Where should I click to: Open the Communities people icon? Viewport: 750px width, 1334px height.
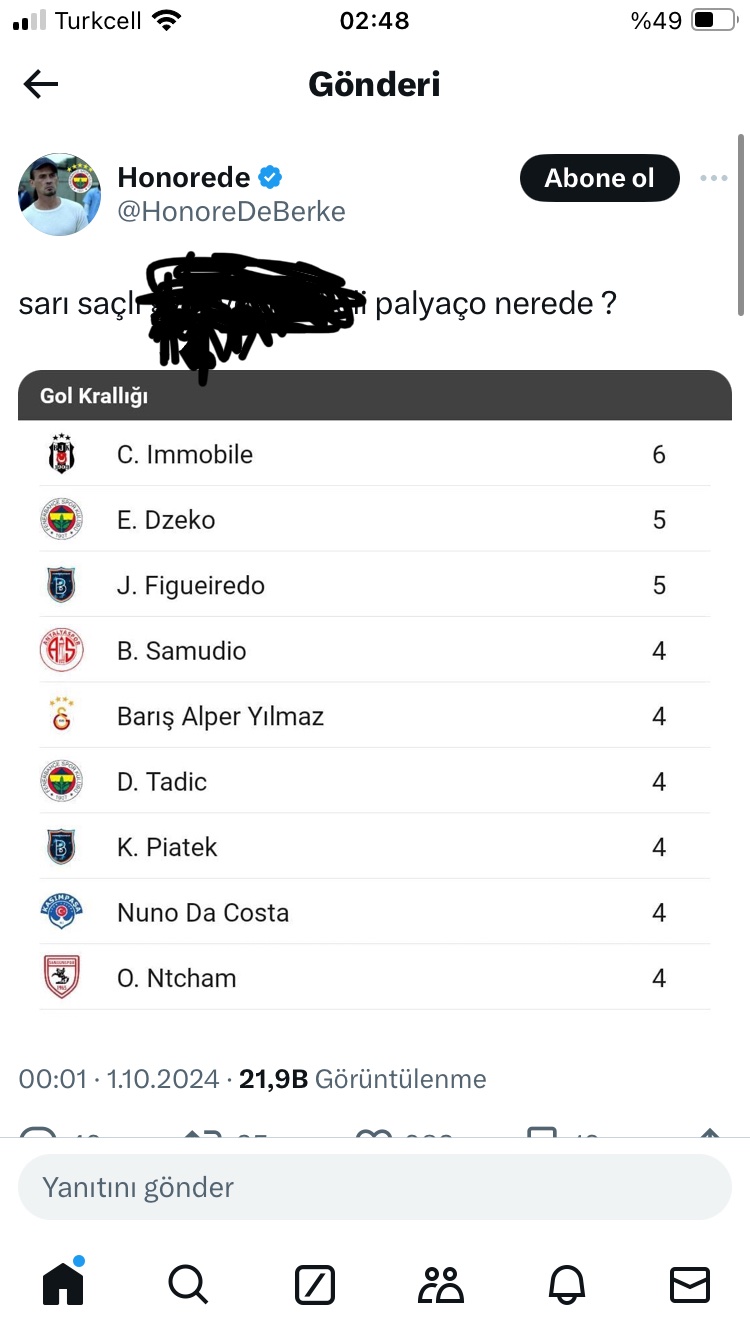[440, 1284]
